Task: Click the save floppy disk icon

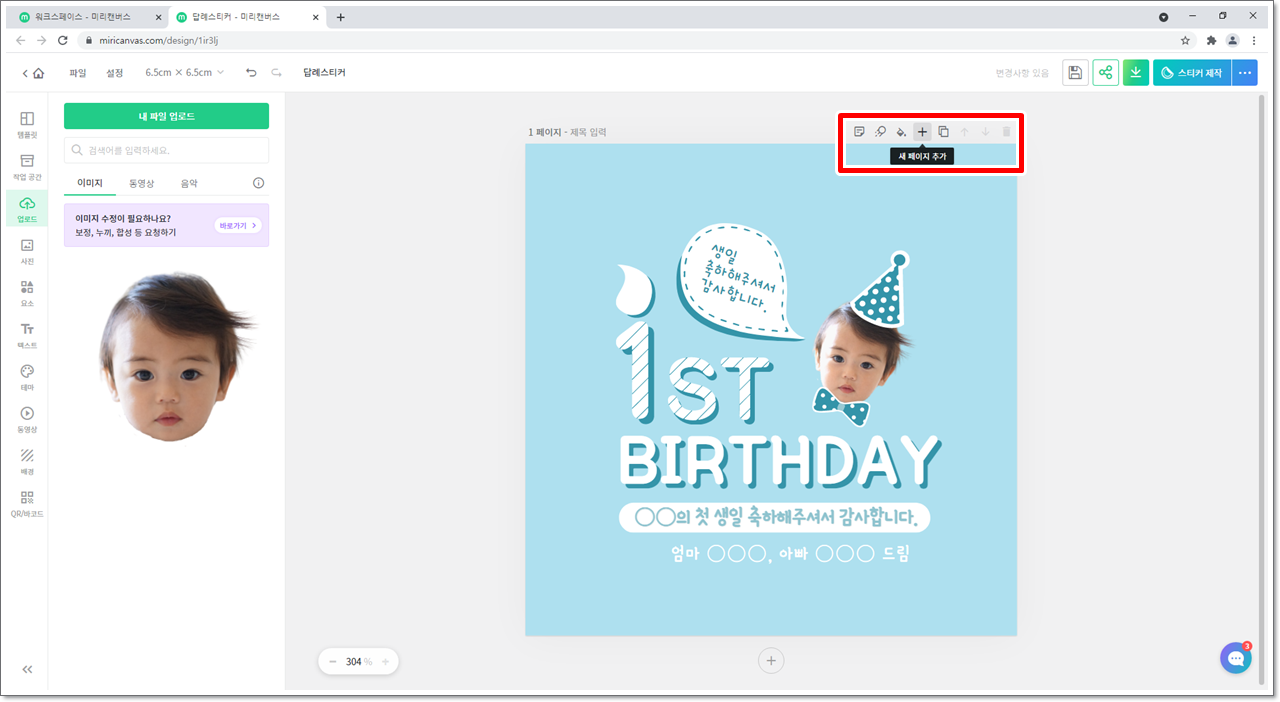Action: (1075, 73)
